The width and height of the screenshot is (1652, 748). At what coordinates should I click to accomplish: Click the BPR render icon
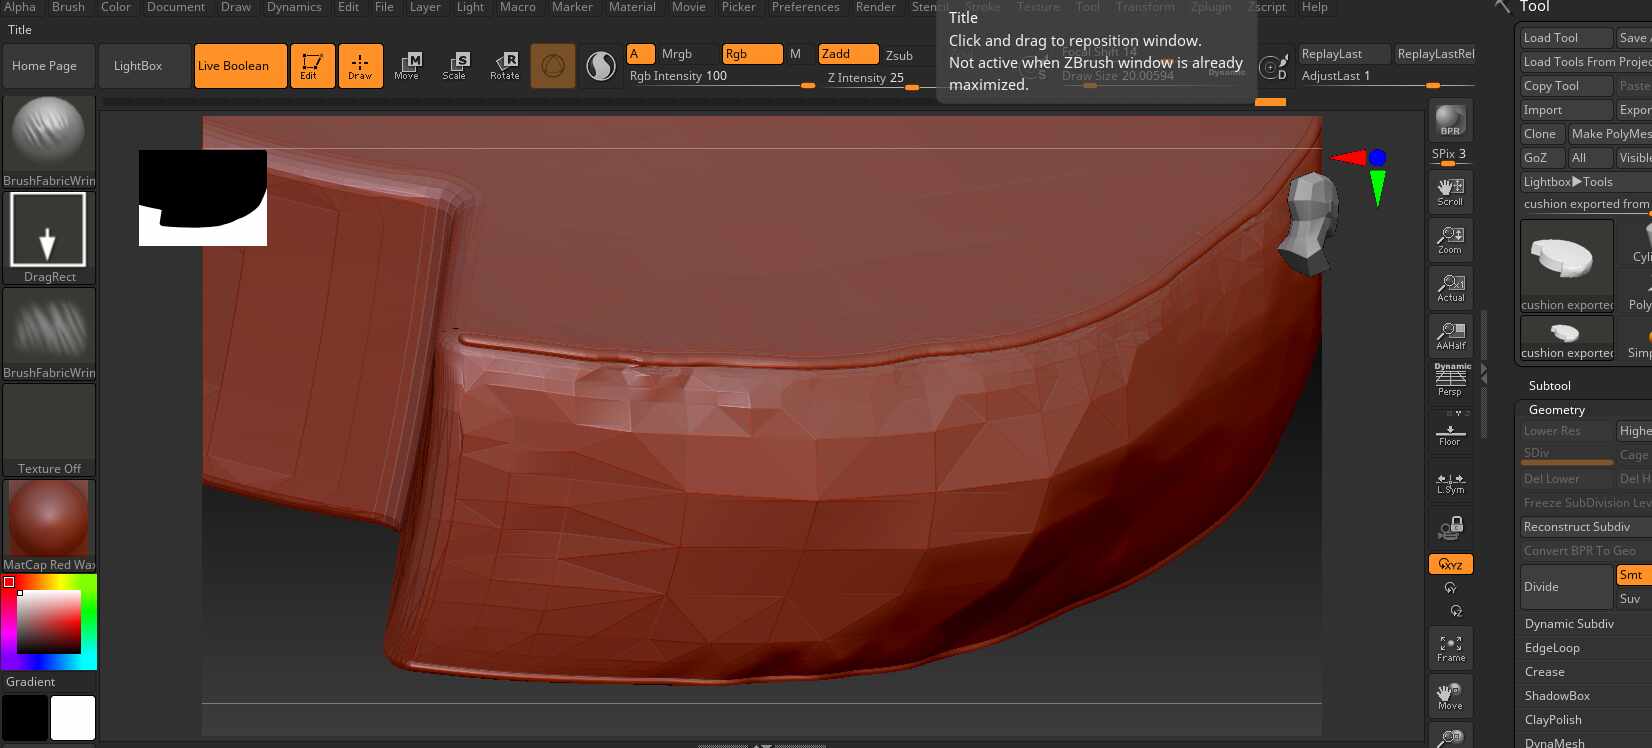tap(1450, 120)
